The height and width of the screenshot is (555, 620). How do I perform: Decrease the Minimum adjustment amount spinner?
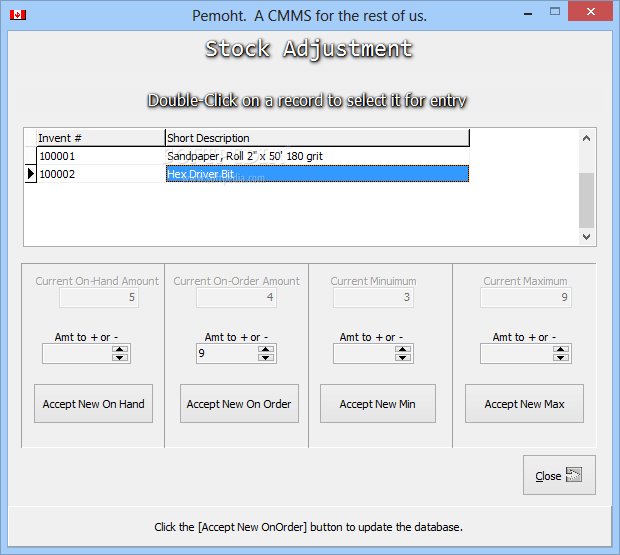(x=403, y=358)
